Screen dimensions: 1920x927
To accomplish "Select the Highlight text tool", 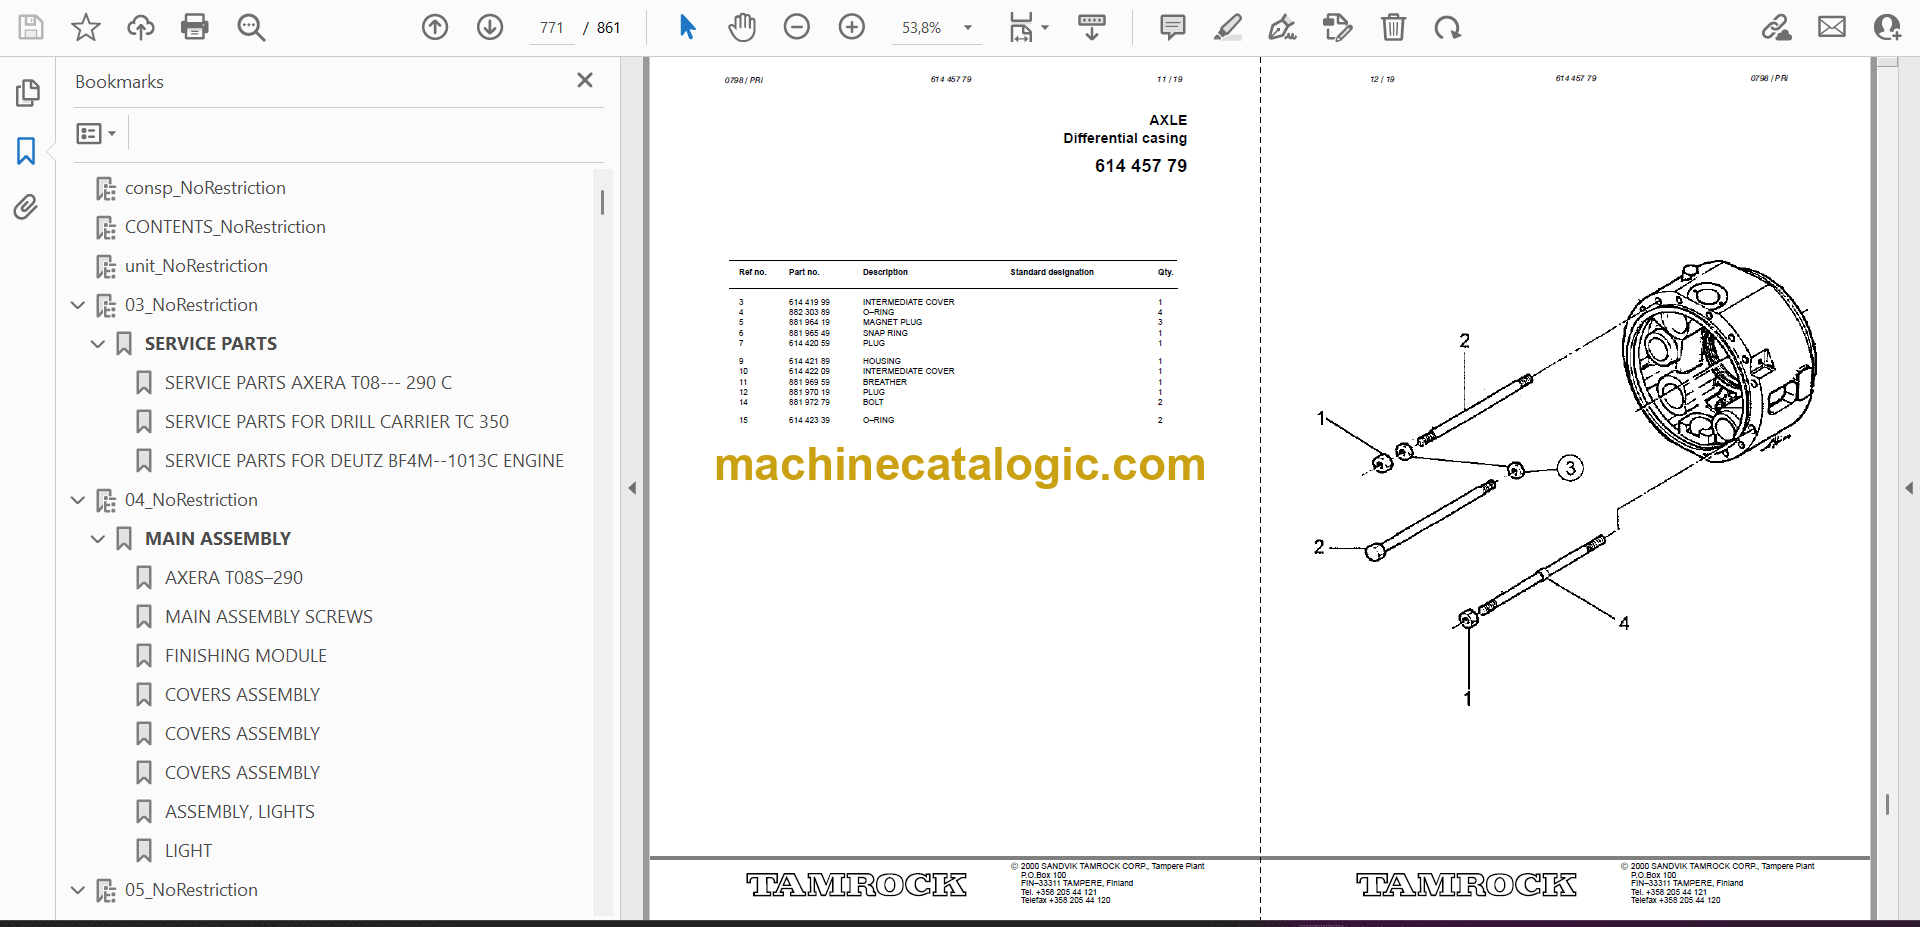I will coord(1228,27).
